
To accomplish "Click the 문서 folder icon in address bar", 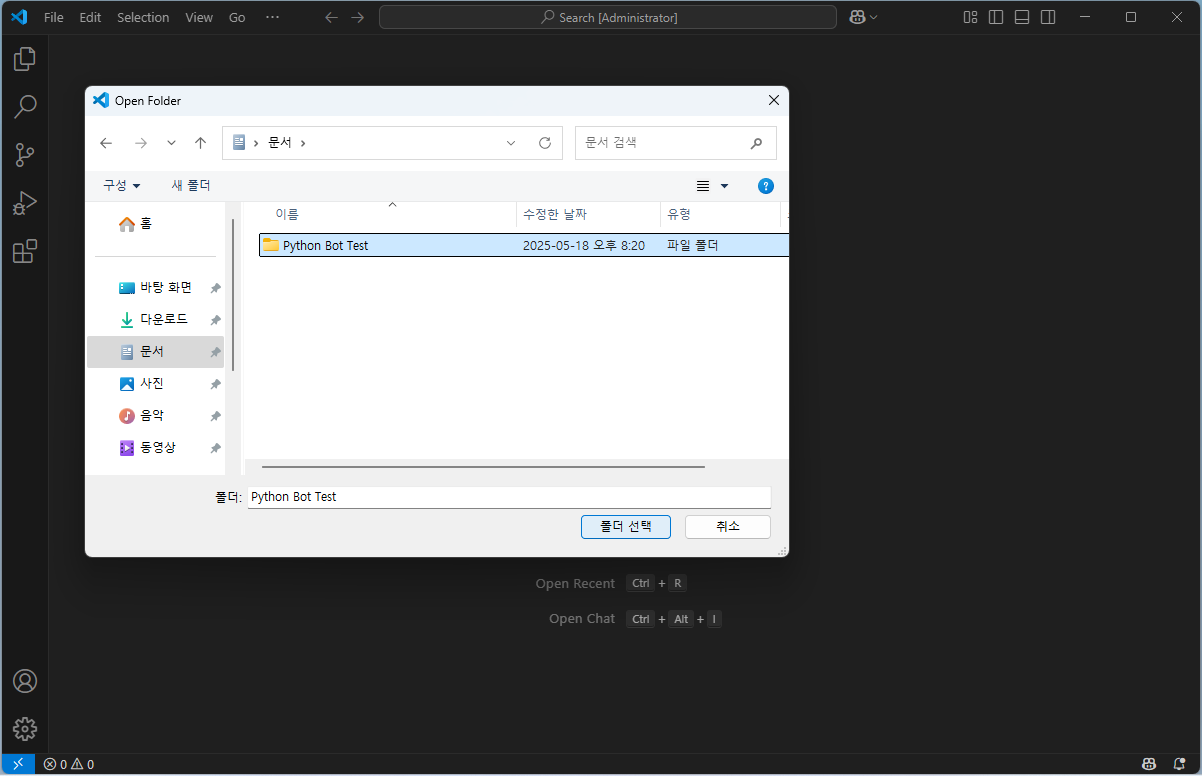I will coord(238,143).
